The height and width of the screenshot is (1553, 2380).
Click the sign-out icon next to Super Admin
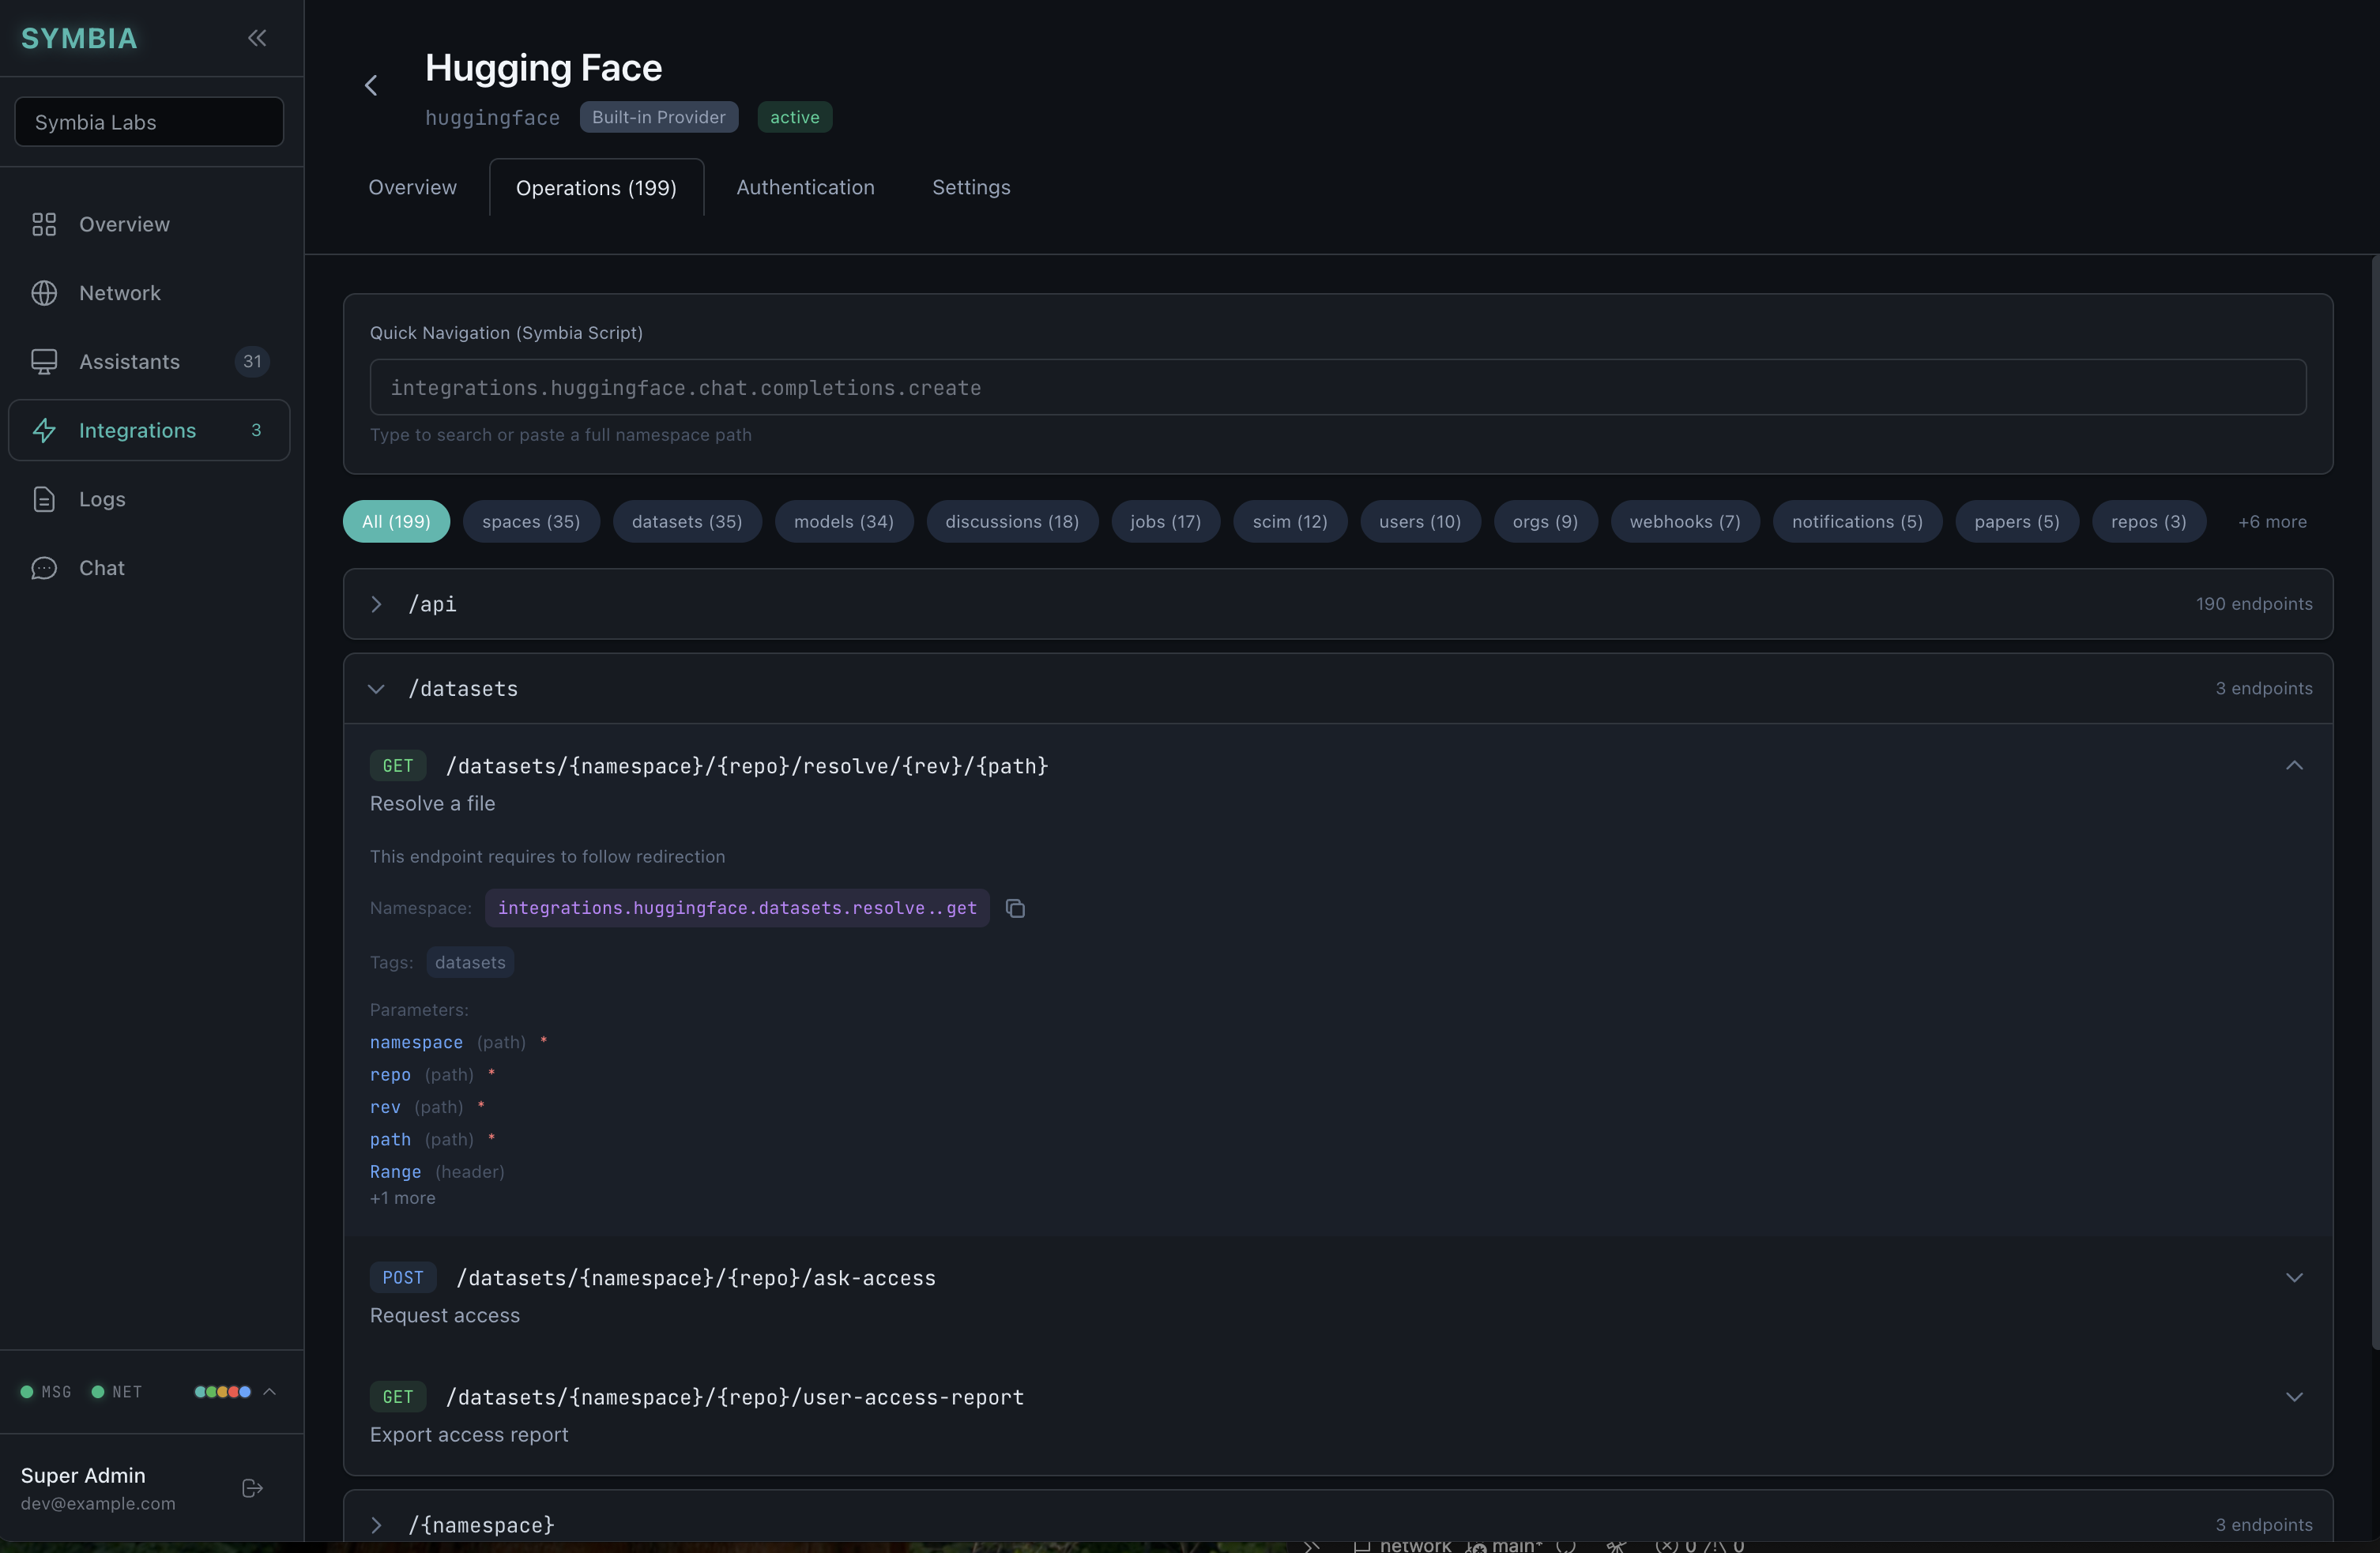pyautogui.click(x=251, y=1489)
